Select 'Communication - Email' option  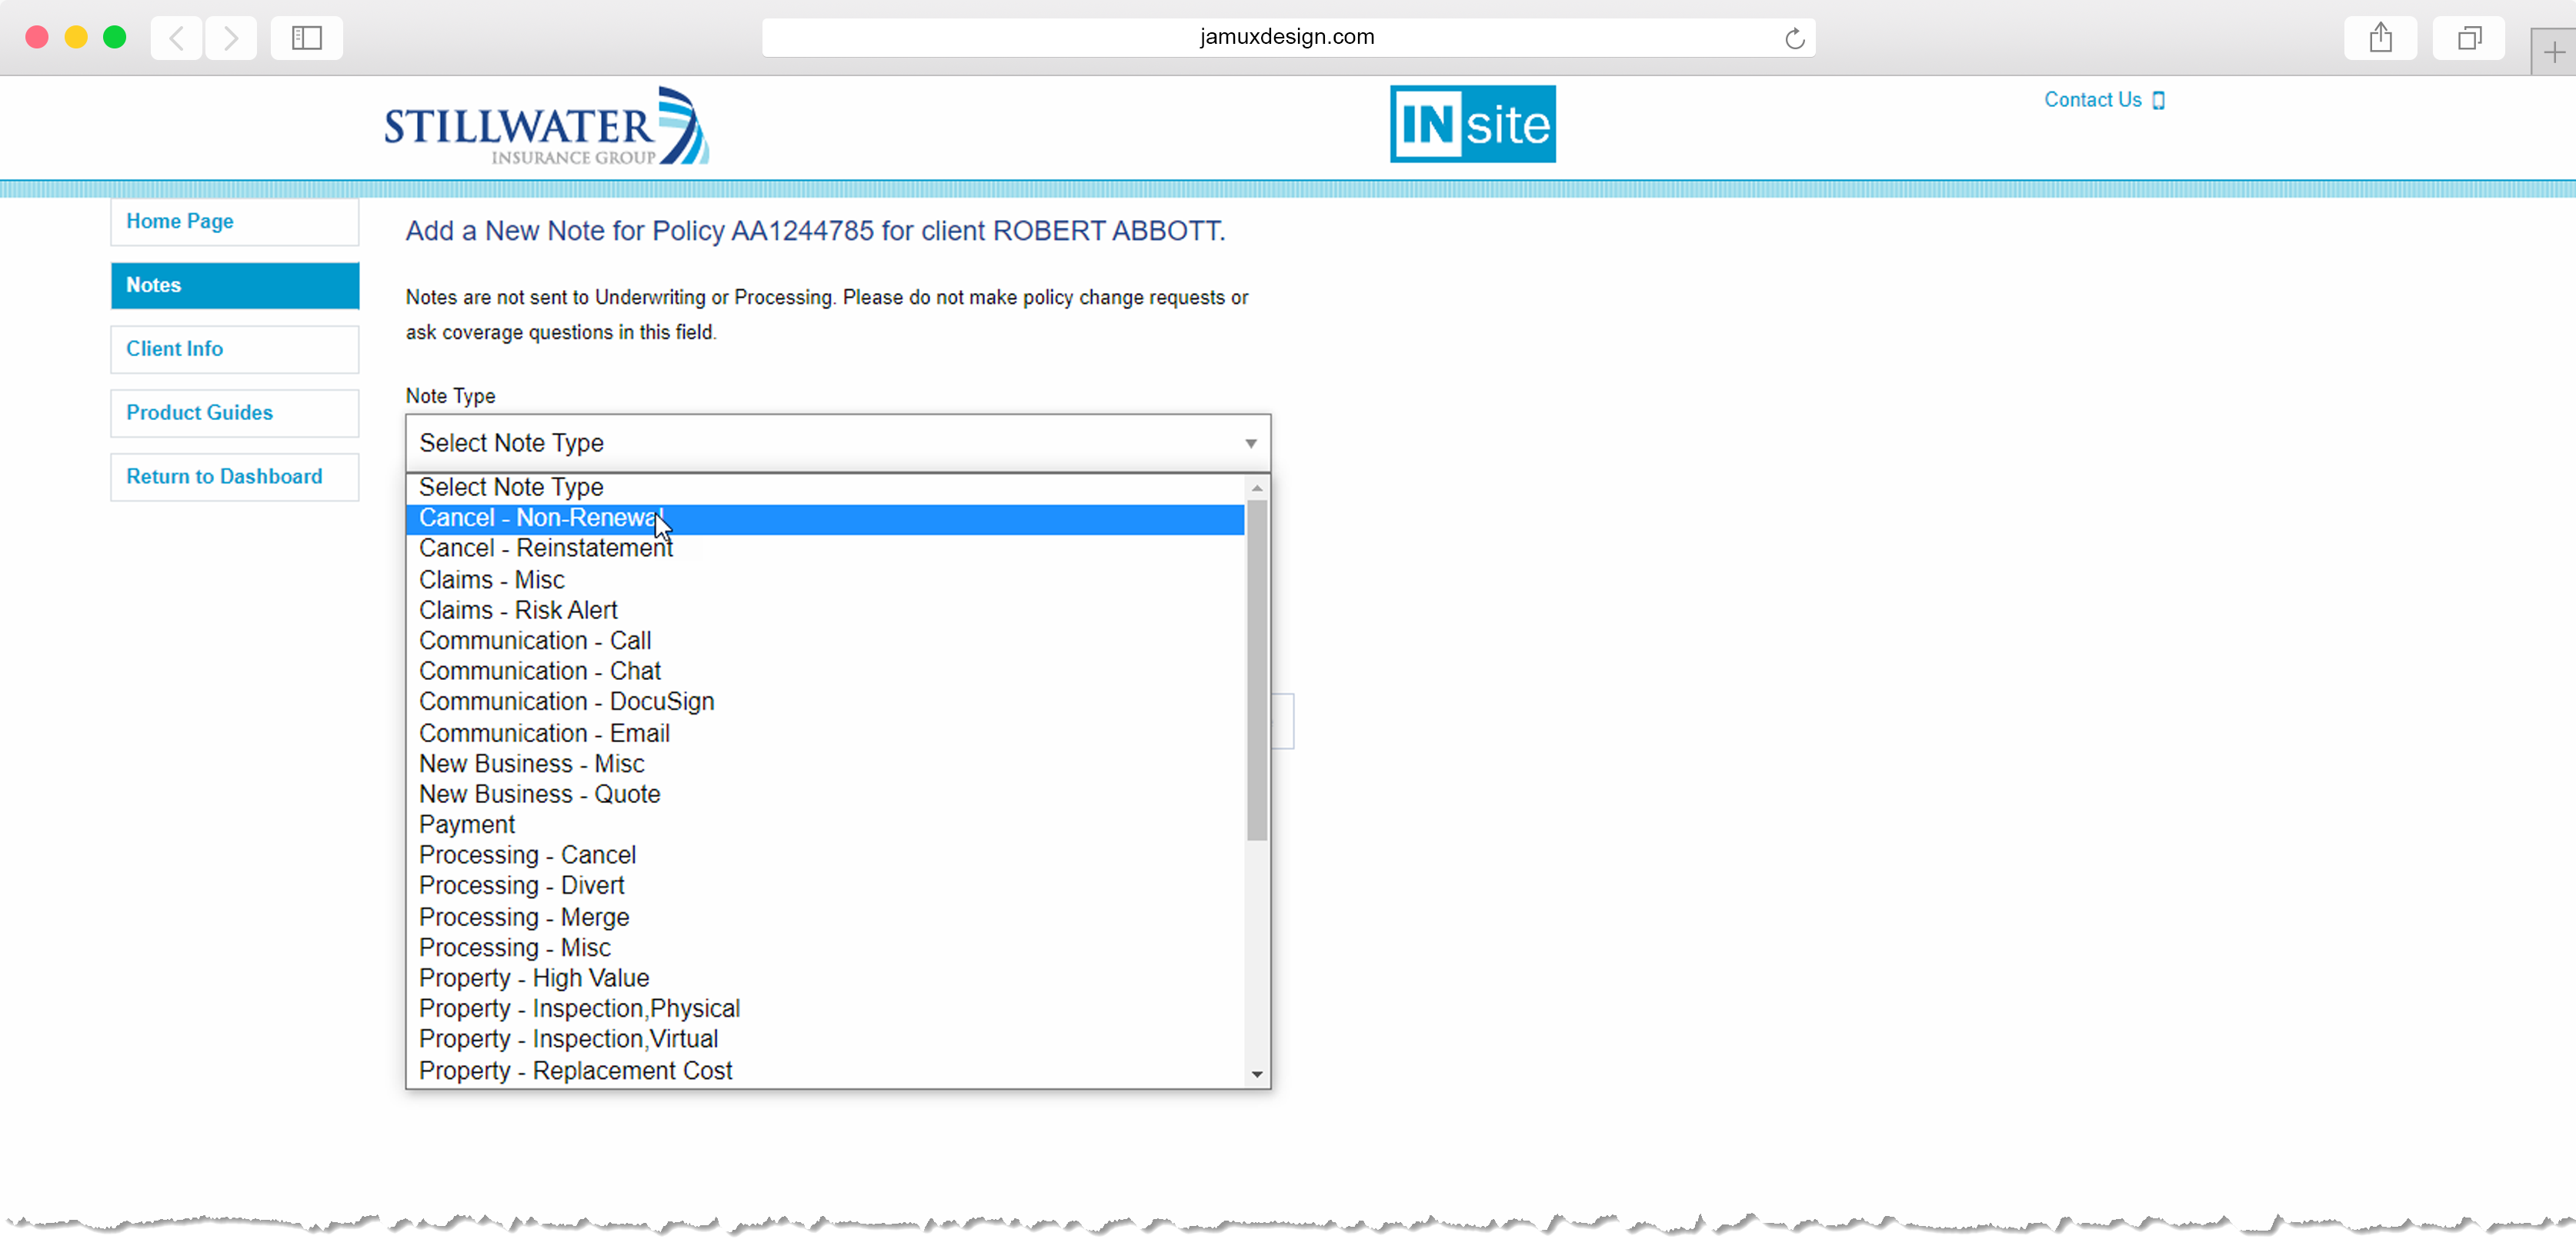[x=825, y=733]
